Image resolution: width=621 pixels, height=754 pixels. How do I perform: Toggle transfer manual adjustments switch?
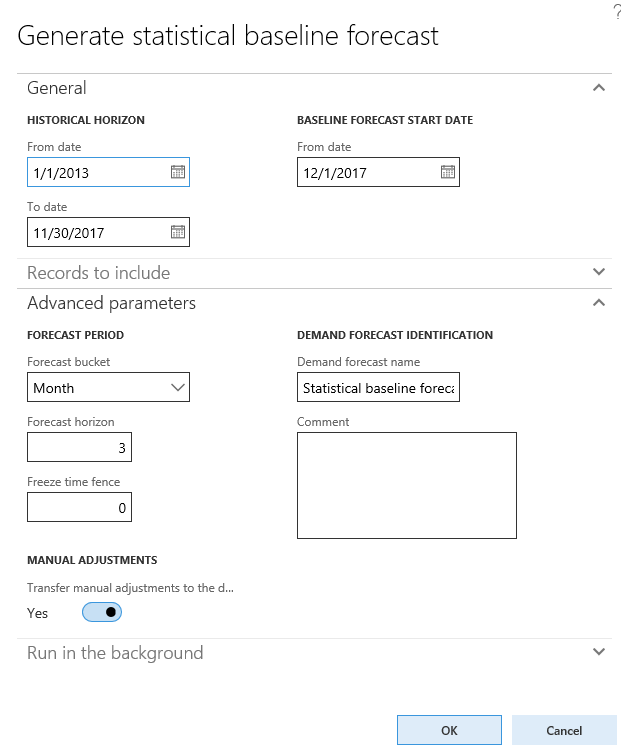[102, 612]
